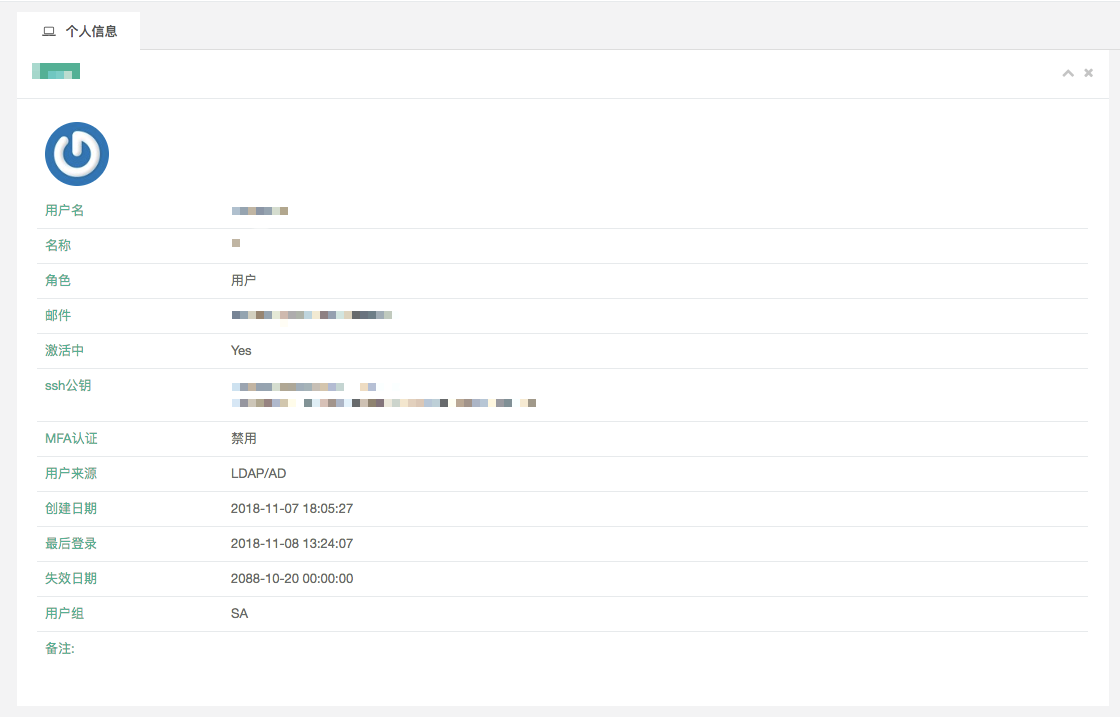Select the Yes value of 激活中
The height and width of the screenshot is (717, 1120).
[241, 351]
